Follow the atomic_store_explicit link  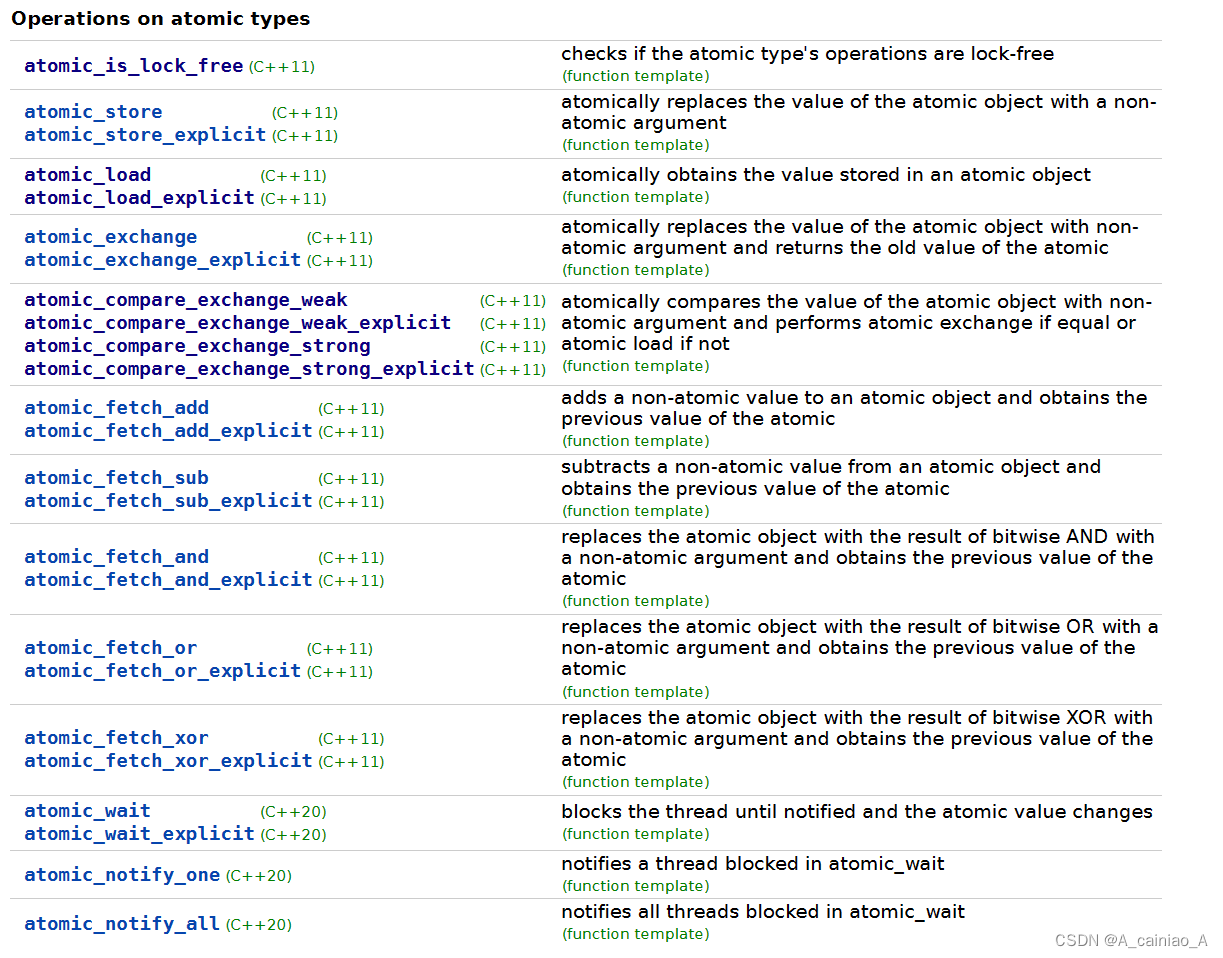(145, 135)
